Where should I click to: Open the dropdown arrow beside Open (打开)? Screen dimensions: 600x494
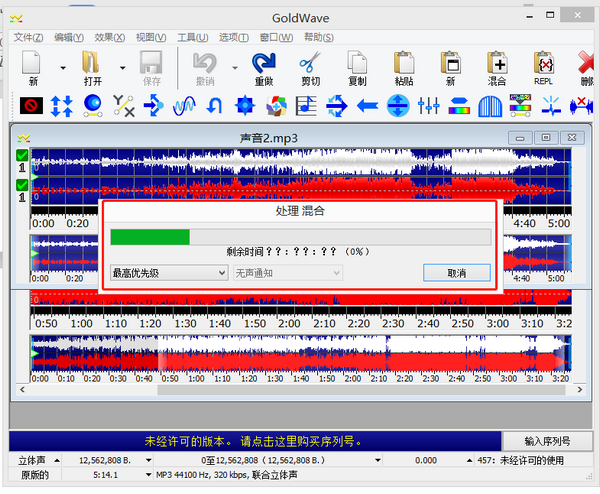coord(123,68)
